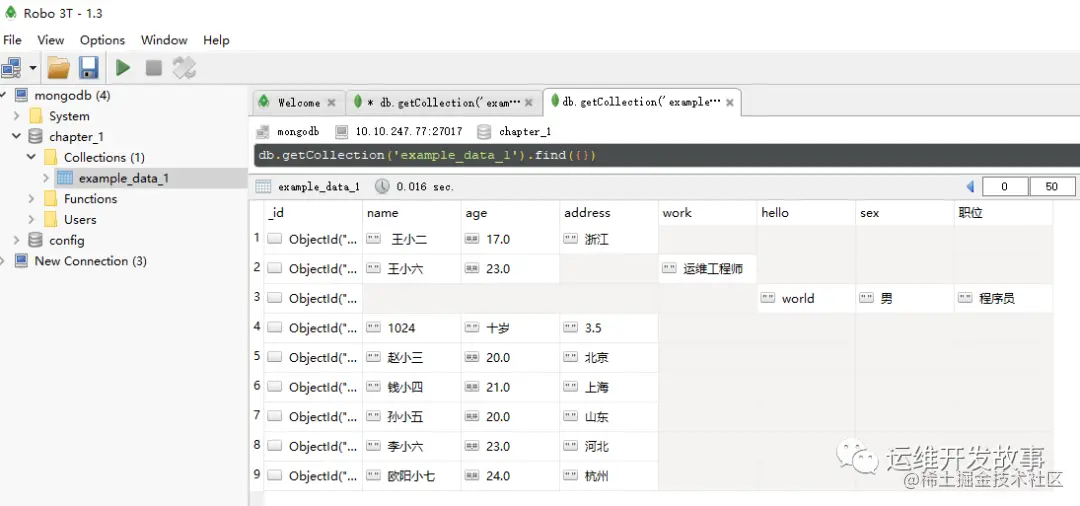This screenshot has height=506, width=1080.
Task: Expand the example_data_1 collection node
Action: 46,178
